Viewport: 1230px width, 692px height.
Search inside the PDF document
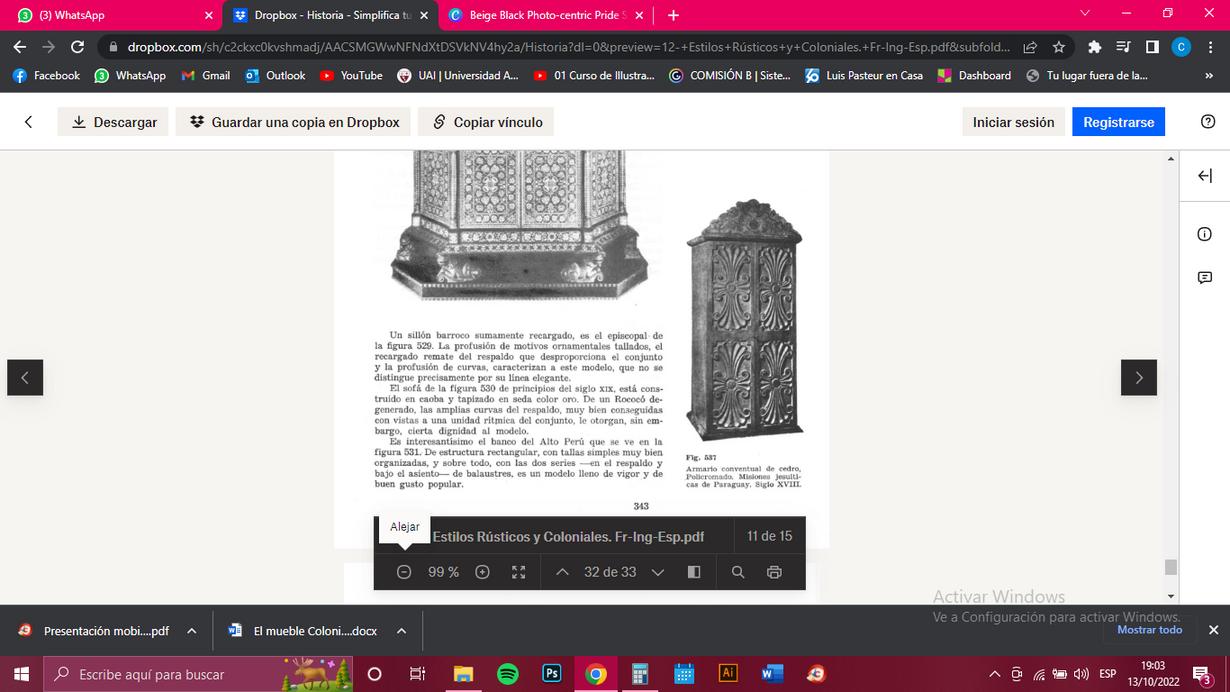pyautogui.click(x=738, y=572)
